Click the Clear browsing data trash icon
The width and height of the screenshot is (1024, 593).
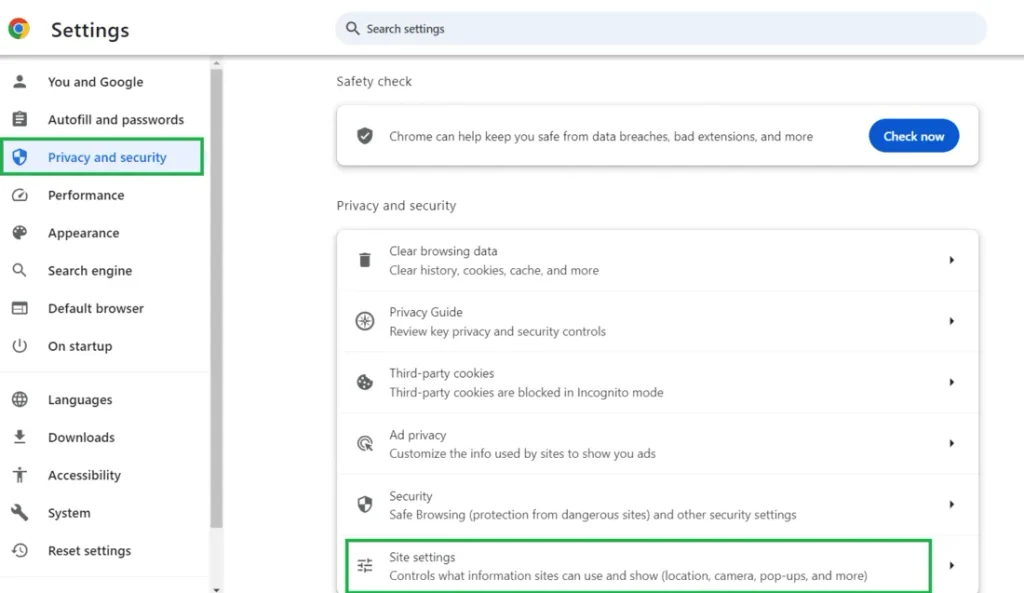click(x=364, y=260)
